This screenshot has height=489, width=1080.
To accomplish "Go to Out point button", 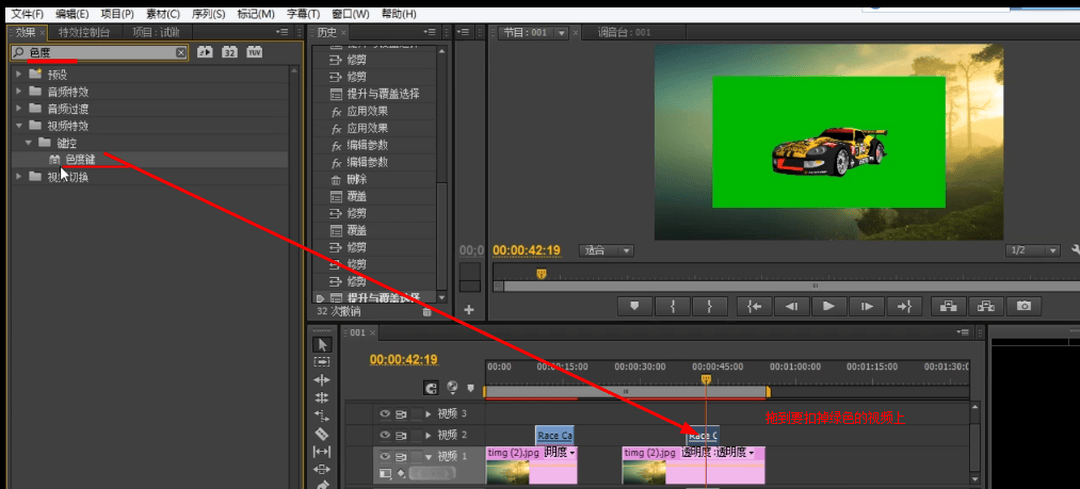I will coord(904,306).
